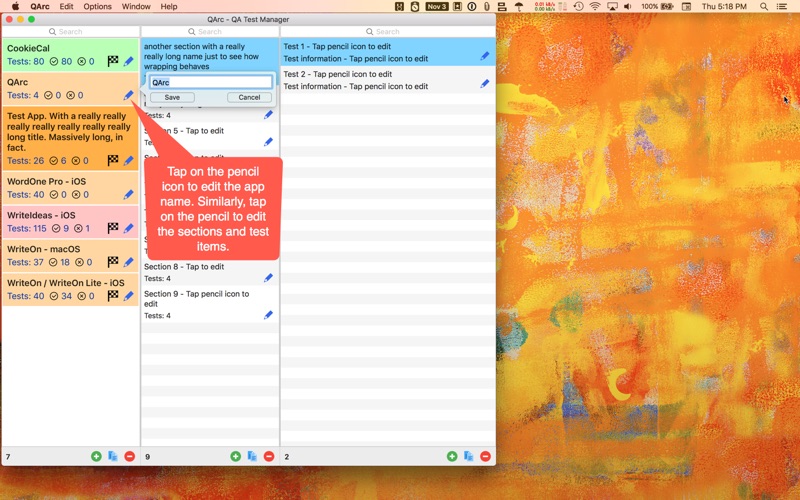Click the pencil icon on Test 2 row
Screen dimensions: 800x500
click(x=485, y=84)
